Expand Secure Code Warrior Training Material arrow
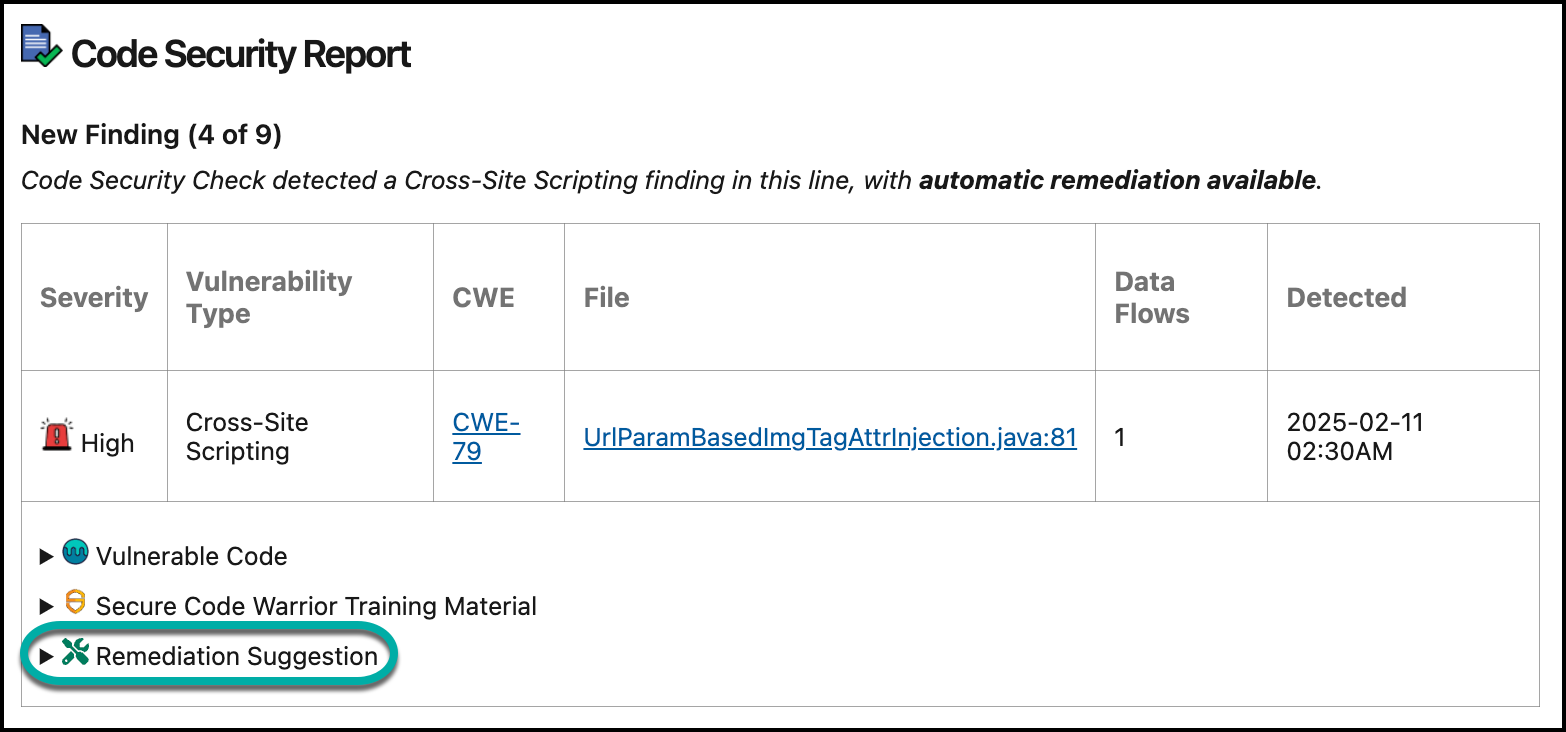 tap(45, 606)
